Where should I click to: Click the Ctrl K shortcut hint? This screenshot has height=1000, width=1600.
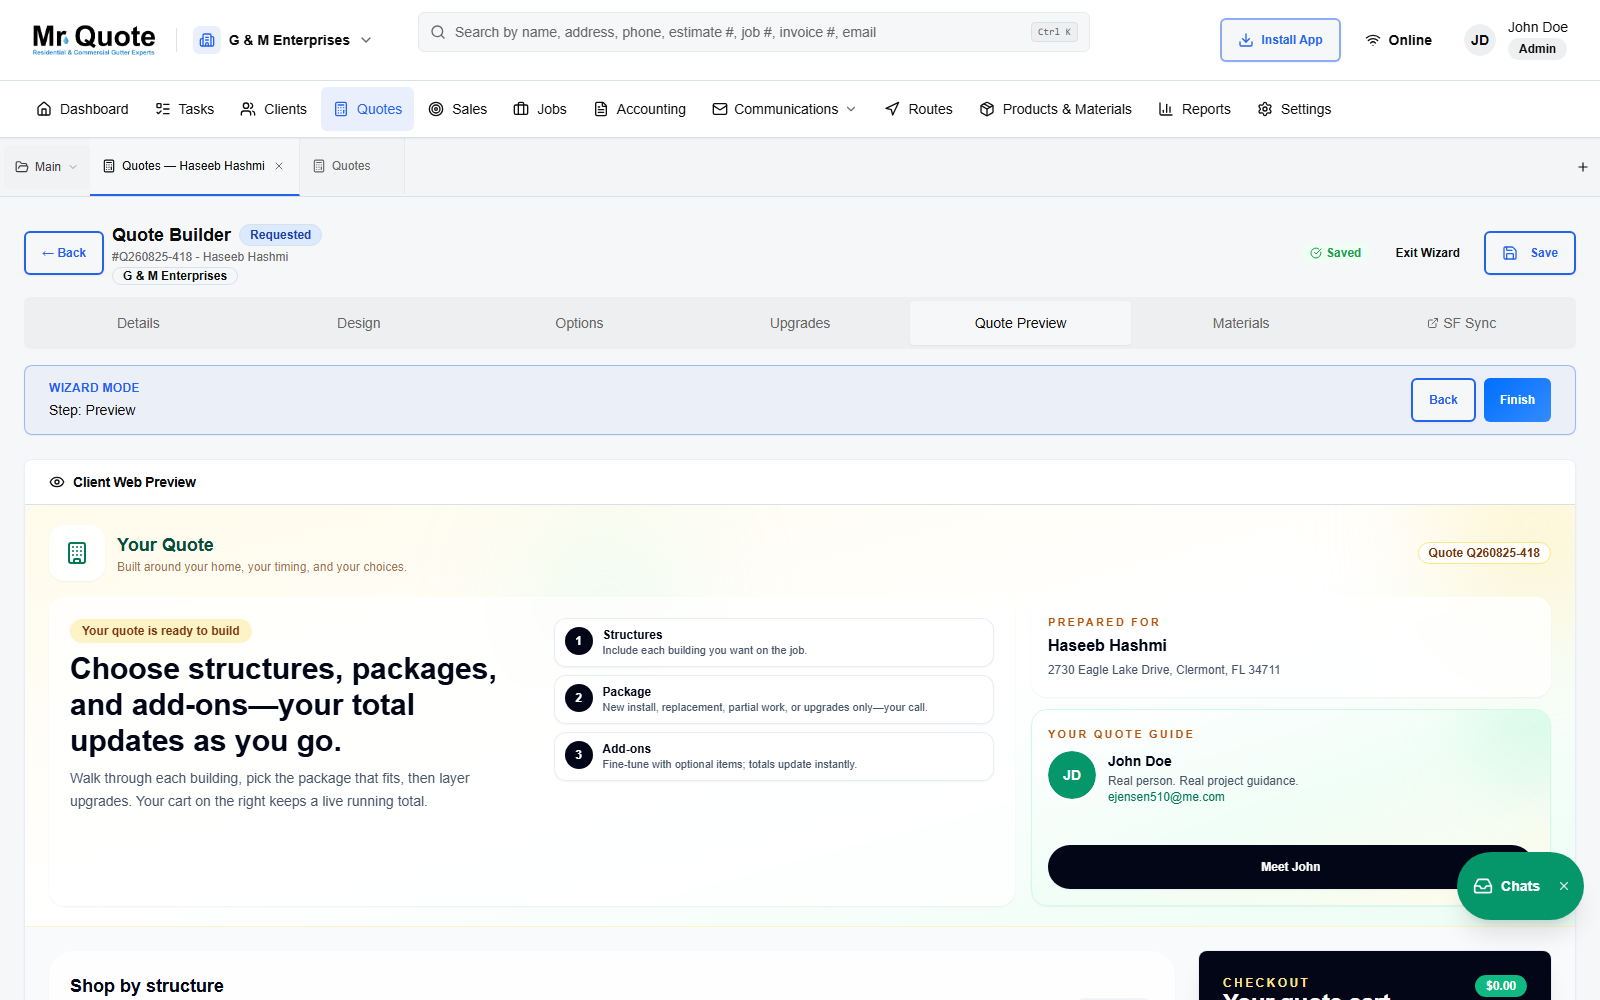[1054, 32]
